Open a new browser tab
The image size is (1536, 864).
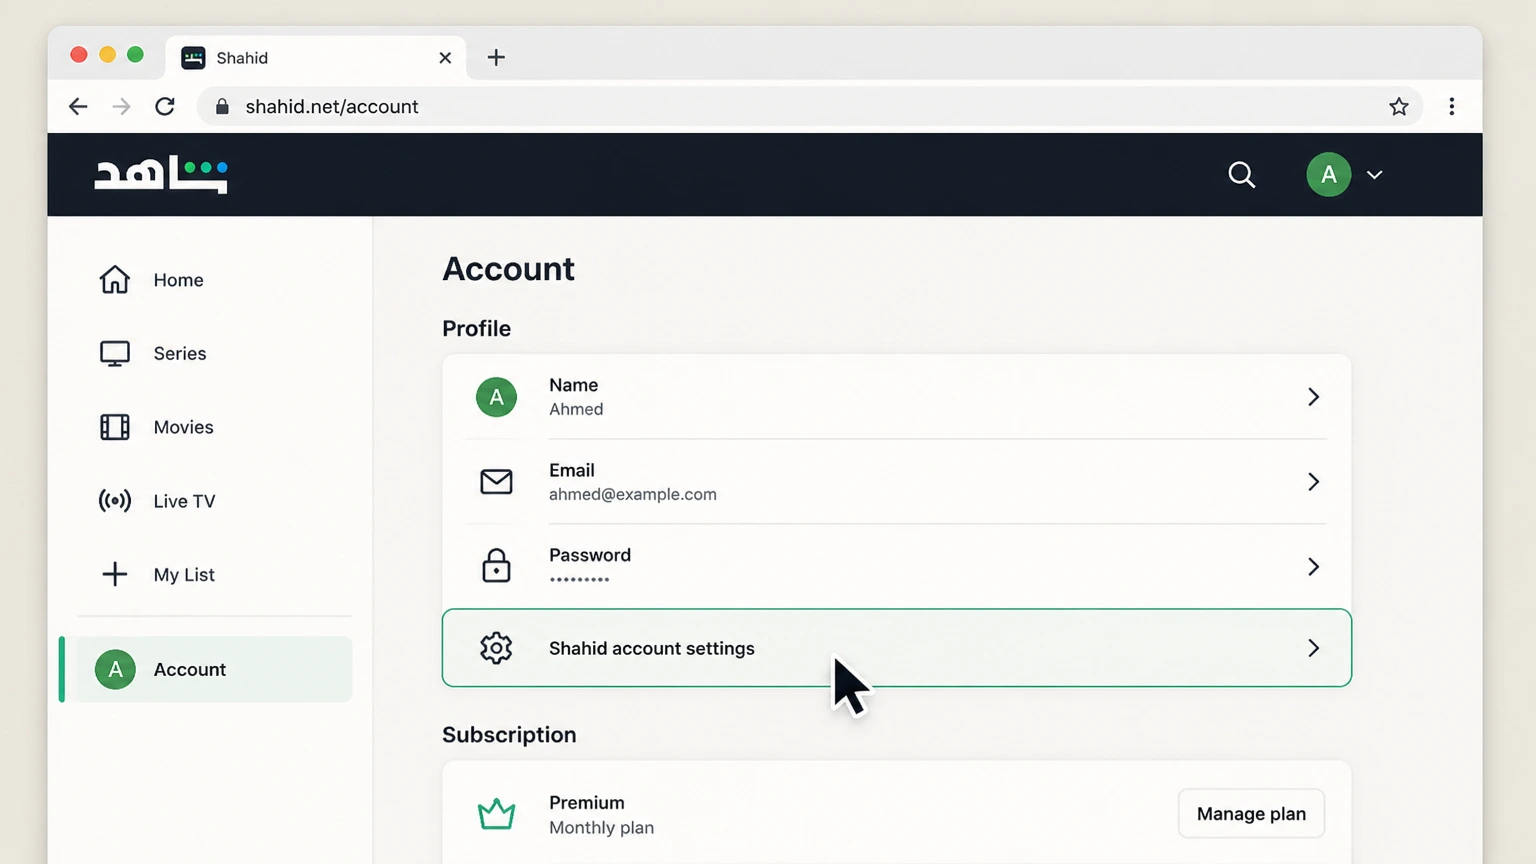pyautogui.click(x=496, y=58)
